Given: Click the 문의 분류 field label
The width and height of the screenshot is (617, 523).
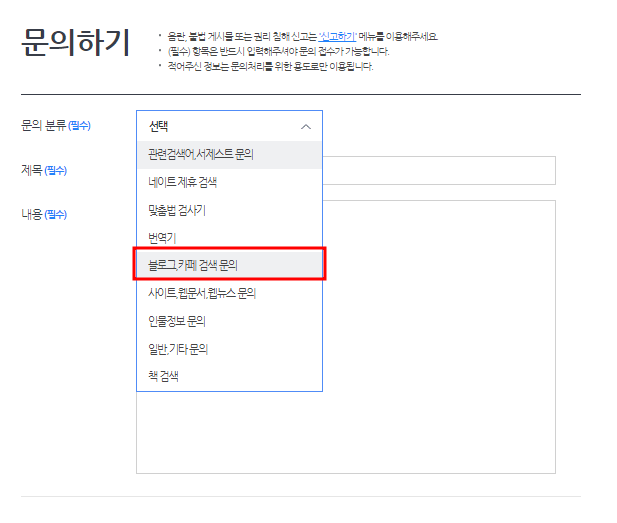Looking at the screenshot, I should tap(55, 126).
